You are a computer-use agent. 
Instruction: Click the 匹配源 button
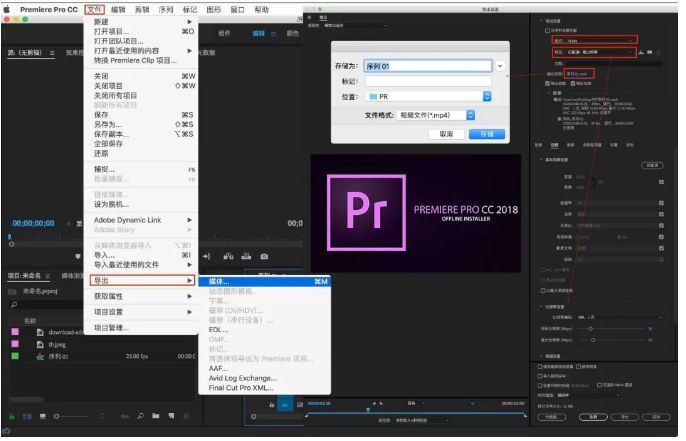click(x=652, y=166)
